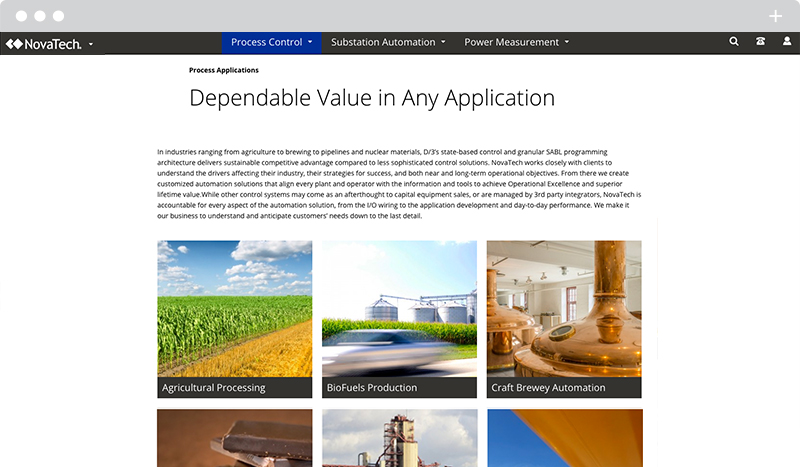This screenshot has height=467, width=800.
Task: Click the grain silos thumbnail image
Action: (399, 309)
